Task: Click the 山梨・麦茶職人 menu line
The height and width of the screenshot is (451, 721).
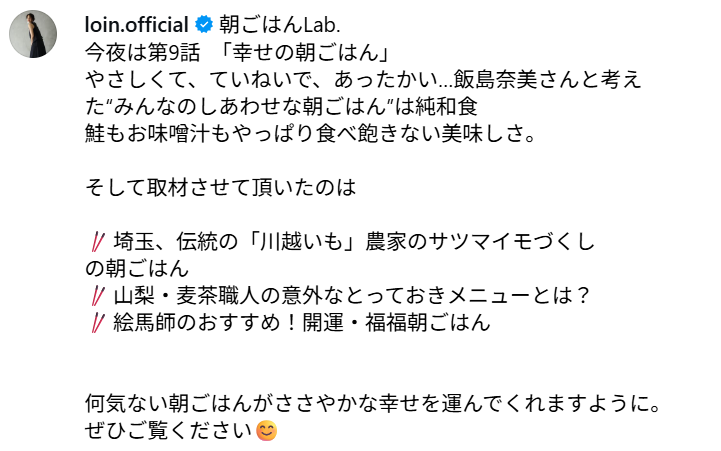Action: (x=349, y=296)
